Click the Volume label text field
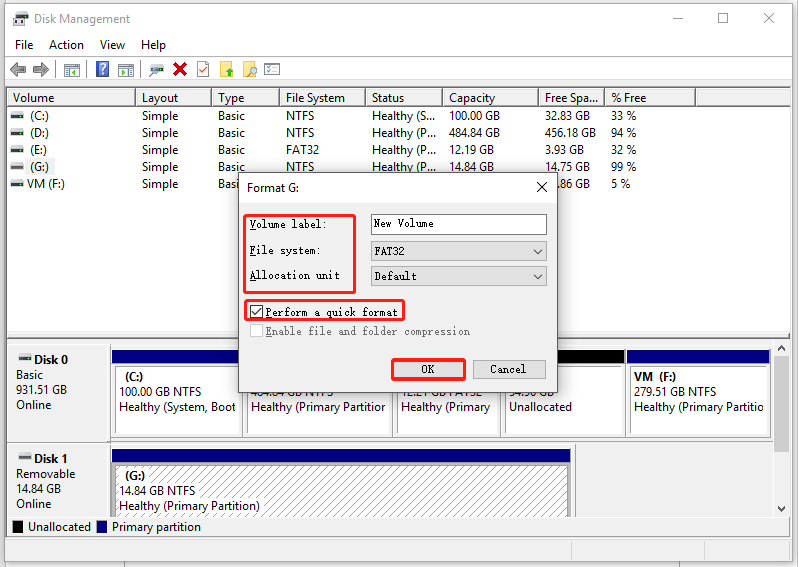798x567 pixels. (459, 224)
